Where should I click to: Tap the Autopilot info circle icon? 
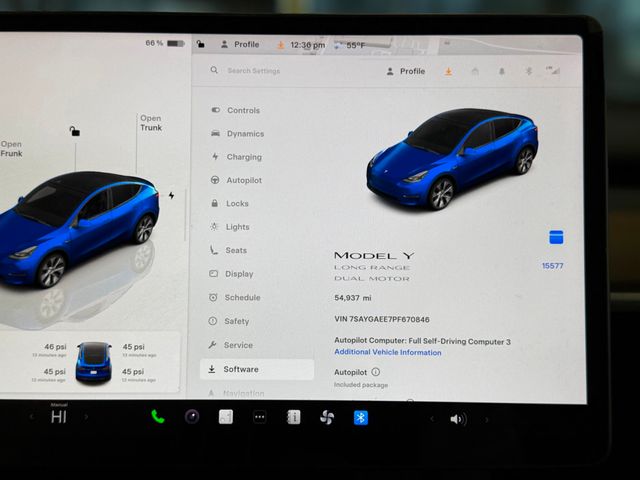[376, 372]
